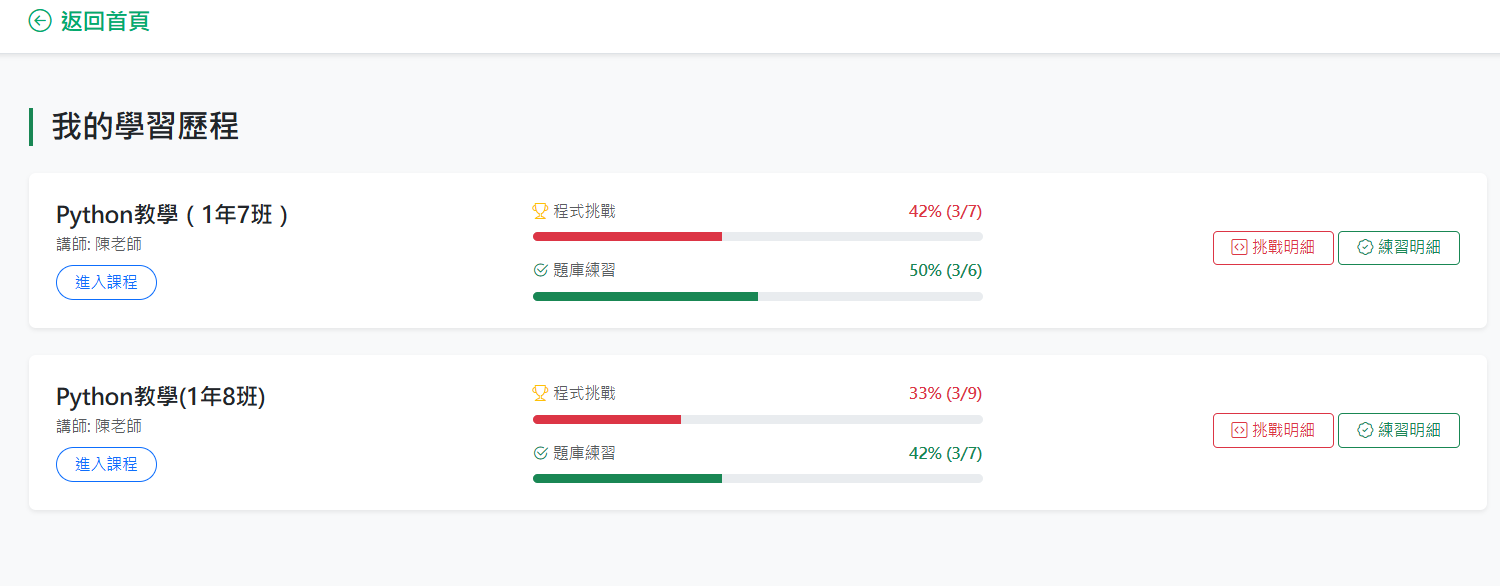Screen dimensions: 1500x586
Task: Click the green 題庫練習 progress bar for 1年7班
Action: point(645,297)
